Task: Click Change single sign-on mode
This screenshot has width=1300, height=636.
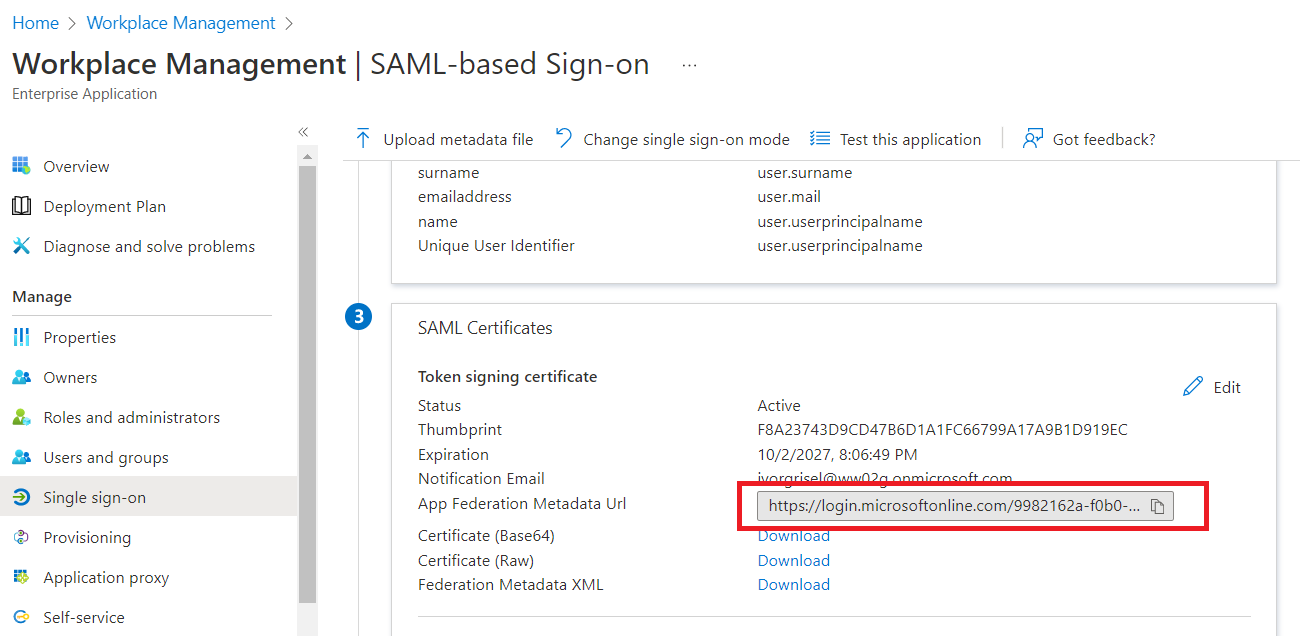Action: [x=672, y=139]
